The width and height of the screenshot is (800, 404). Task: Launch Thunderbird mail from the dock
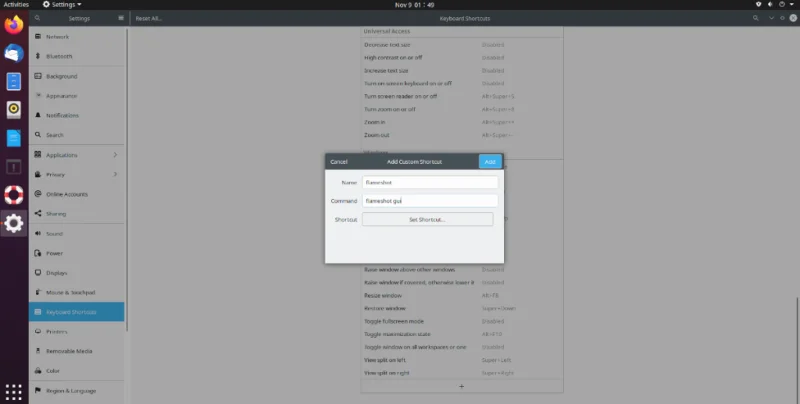[14, 53]
